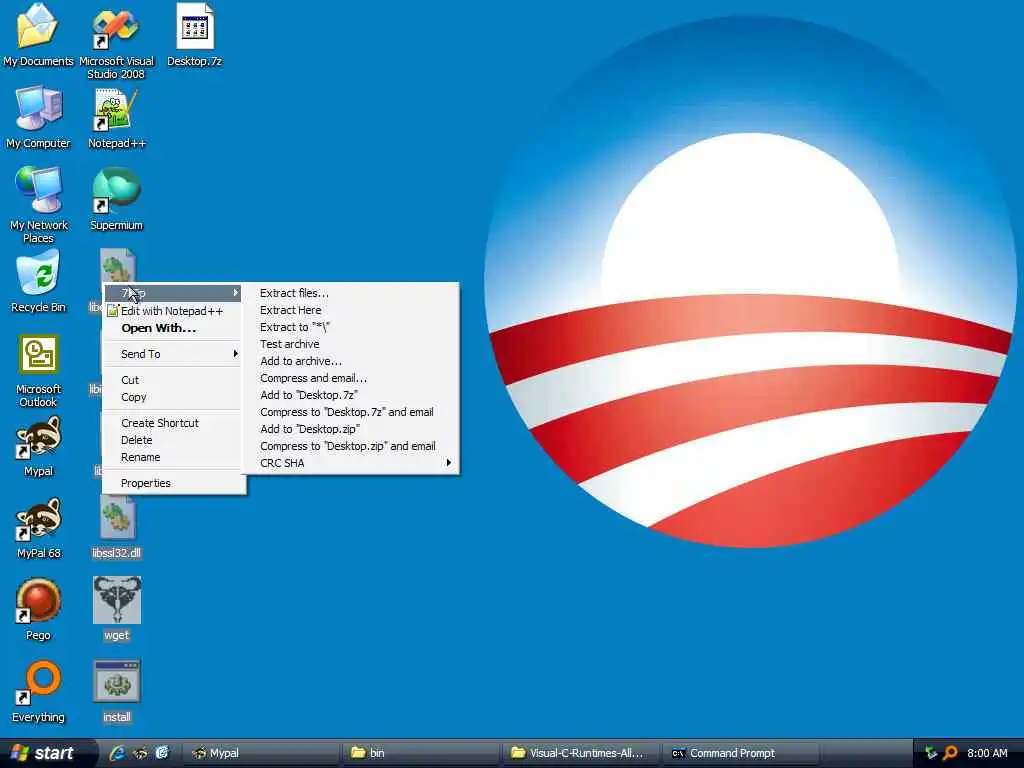Open the My Documents desktop icon
The width and height of the screenshot is (1024, 768).
click(37, 36)
